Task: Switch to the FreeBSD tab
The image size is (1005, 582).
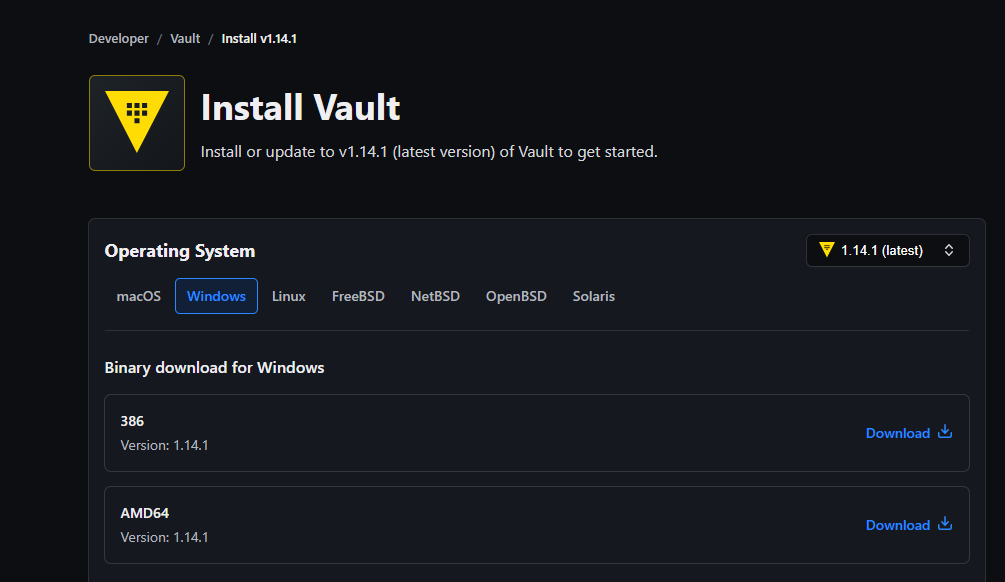Action: (x=358, y=296)
